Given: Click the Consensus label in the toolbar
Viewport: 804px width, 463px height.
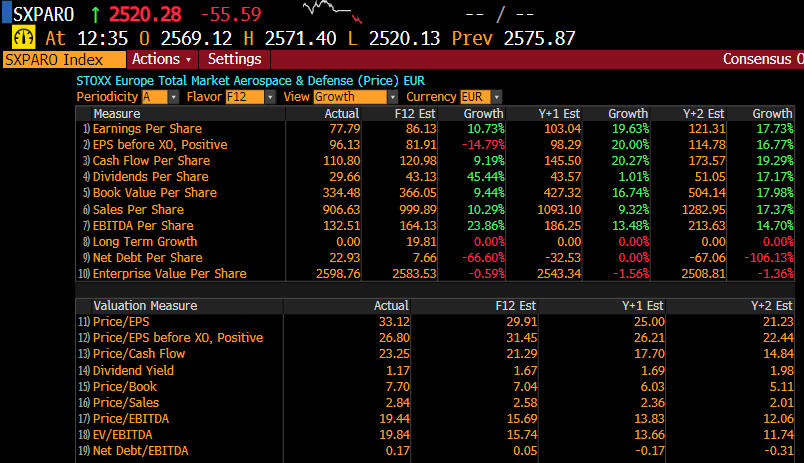Looking at the screenshot, I should [757, 59].
